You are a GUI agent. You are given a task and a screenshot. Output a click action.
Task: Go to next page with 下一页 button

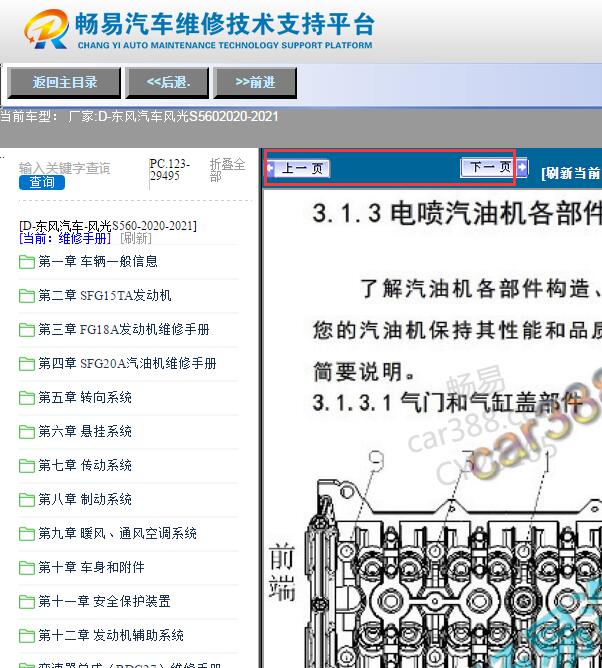click(x=488, y=167)
